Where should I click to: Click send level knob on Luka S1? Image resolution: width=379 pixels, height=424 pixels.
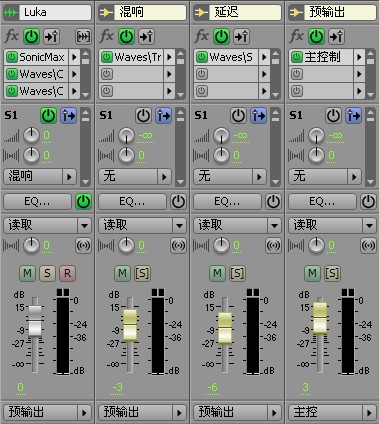32,136
